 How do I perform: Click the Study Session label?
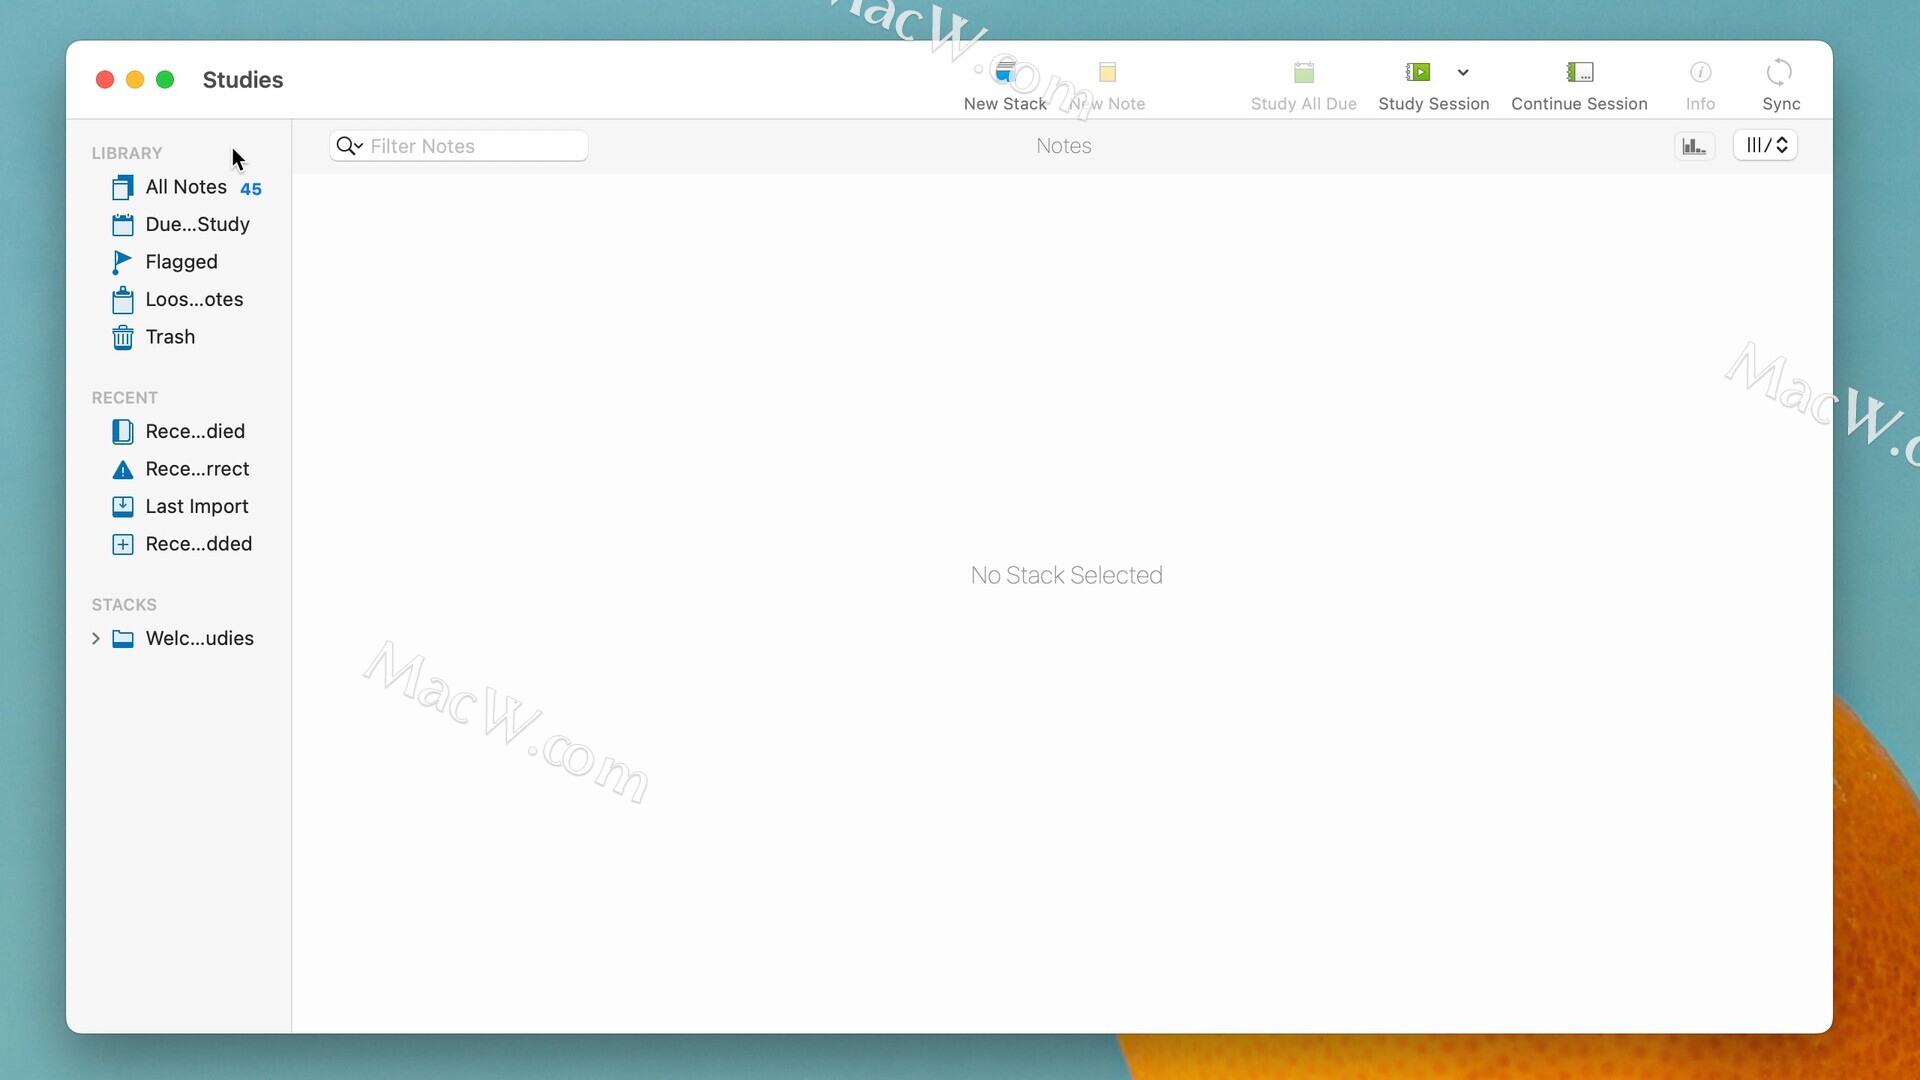pyautogui.click(x=1434, y=104)
